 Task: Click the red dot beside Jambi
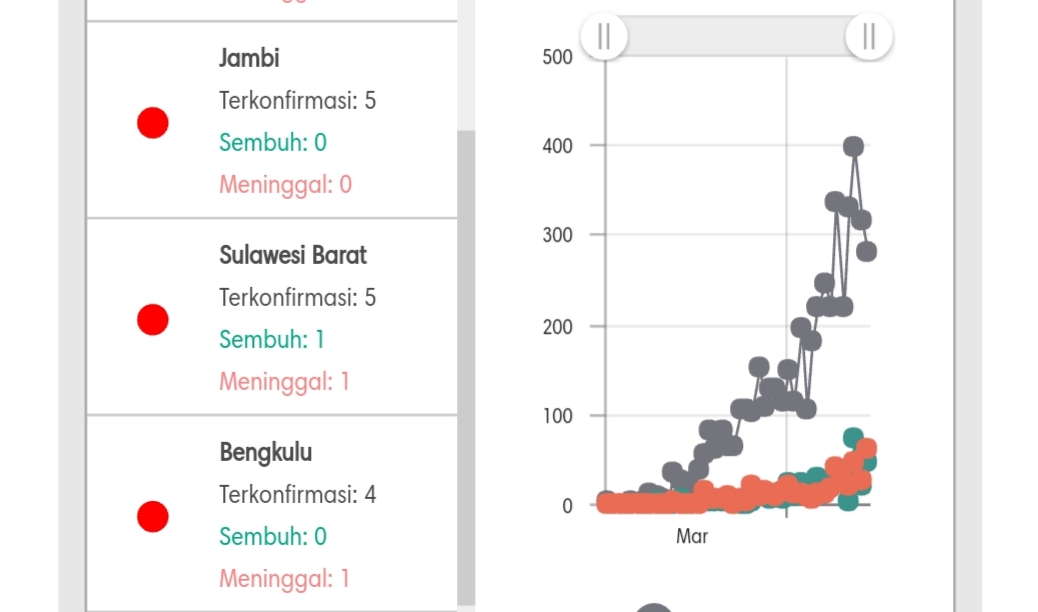(x=152, y=123)
